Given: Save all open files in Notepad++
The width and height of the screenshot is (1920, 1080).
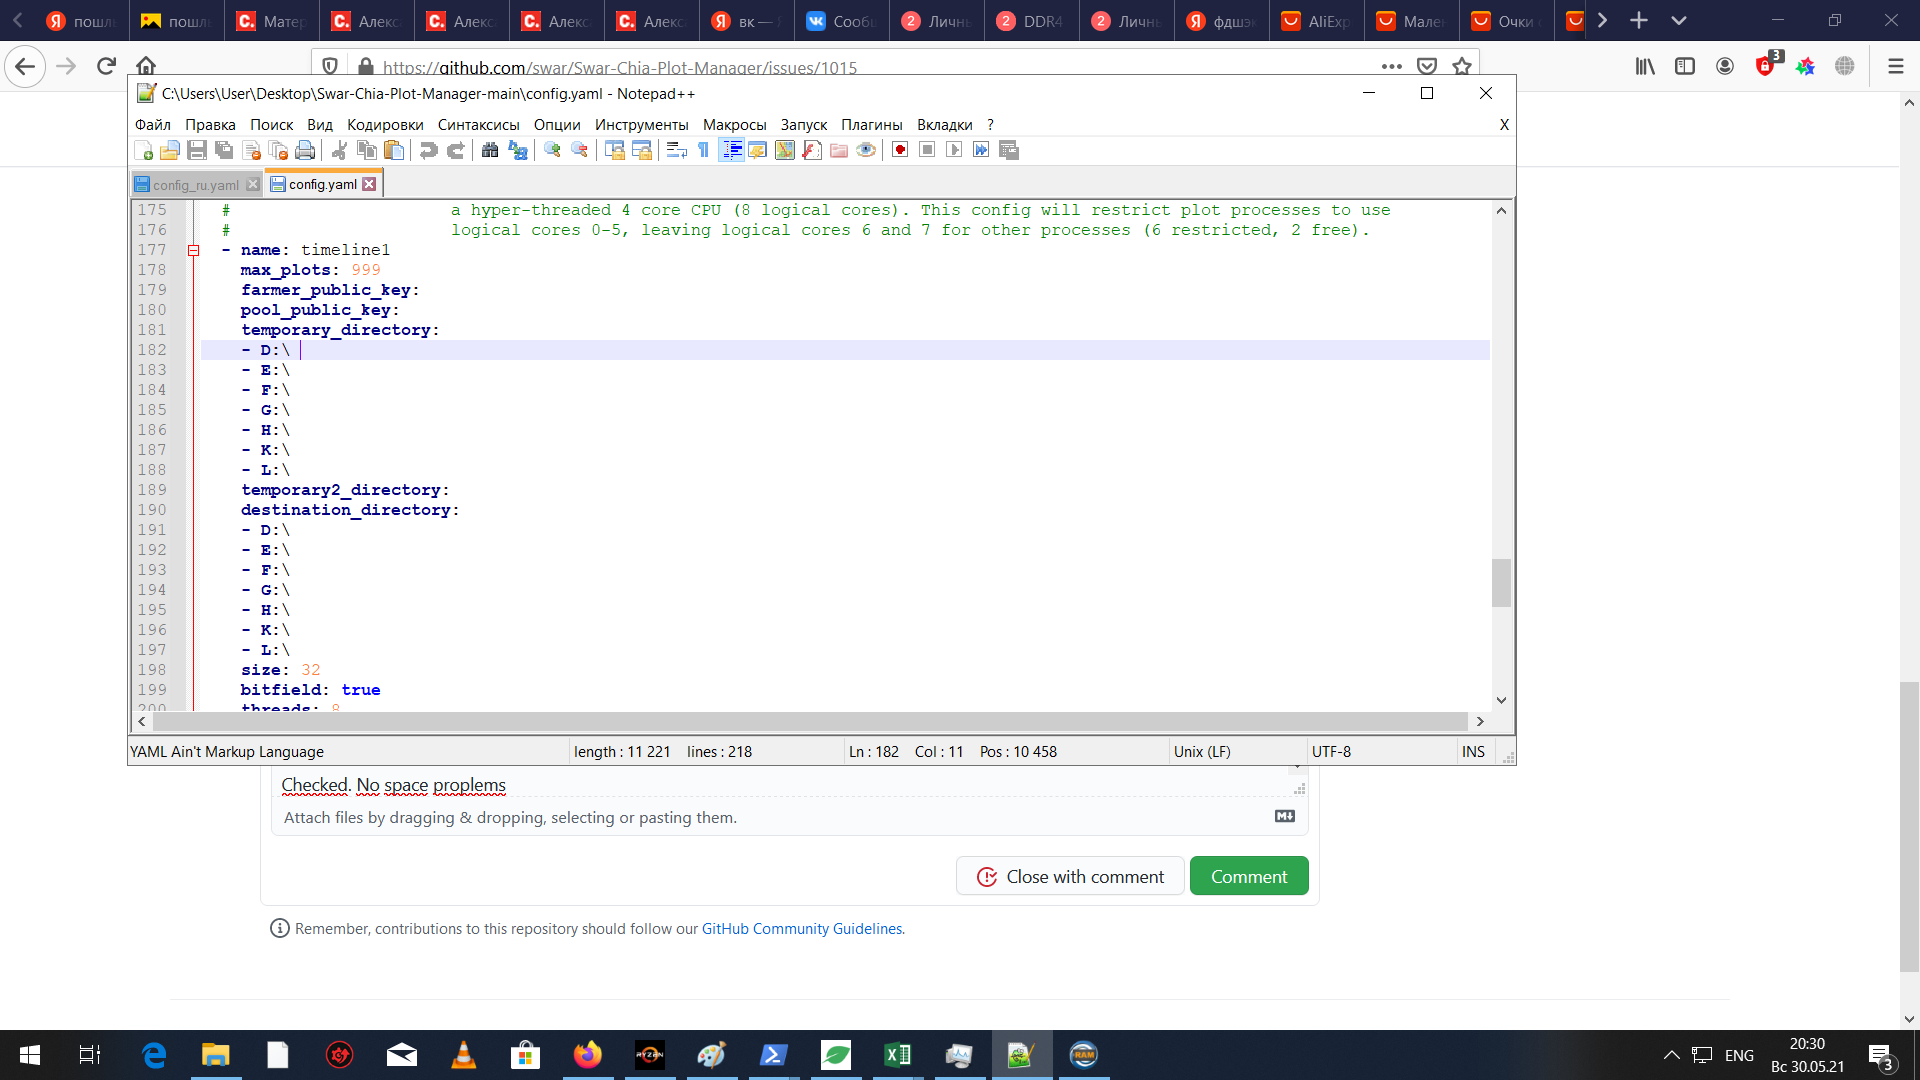Looking at the screenshot, I should click(x=224, y=150).
